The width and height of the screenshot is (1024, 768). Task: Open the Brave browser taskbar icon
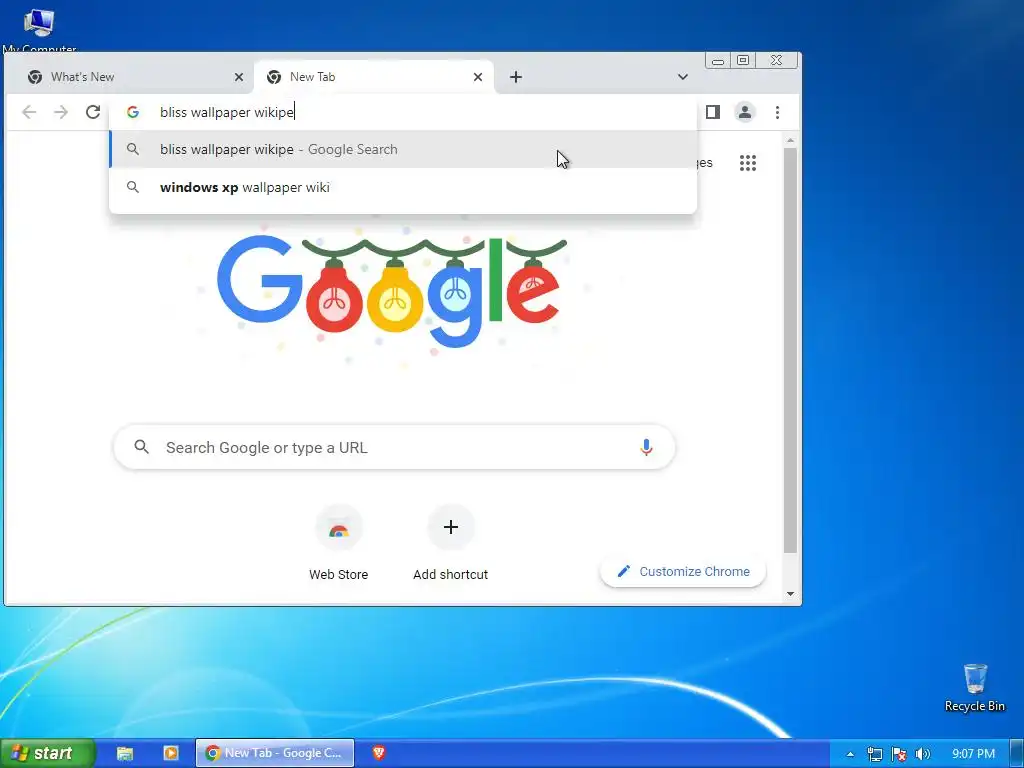[x=379, y=752]
